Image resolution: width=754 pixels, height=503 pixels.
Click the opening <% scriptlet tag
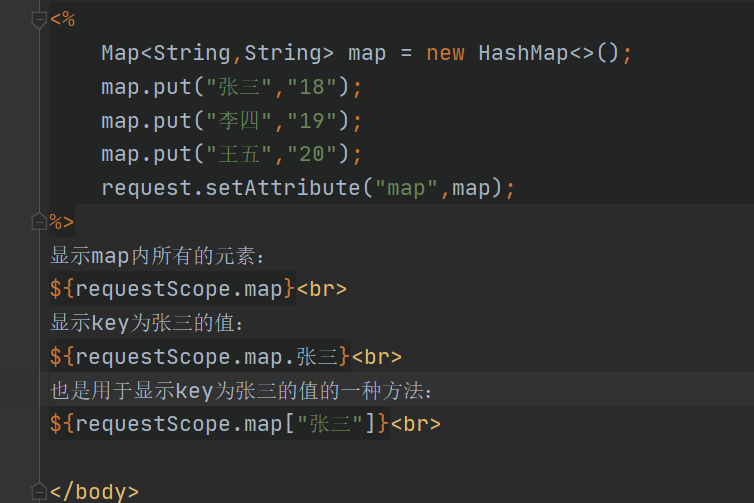pos(63,20)
